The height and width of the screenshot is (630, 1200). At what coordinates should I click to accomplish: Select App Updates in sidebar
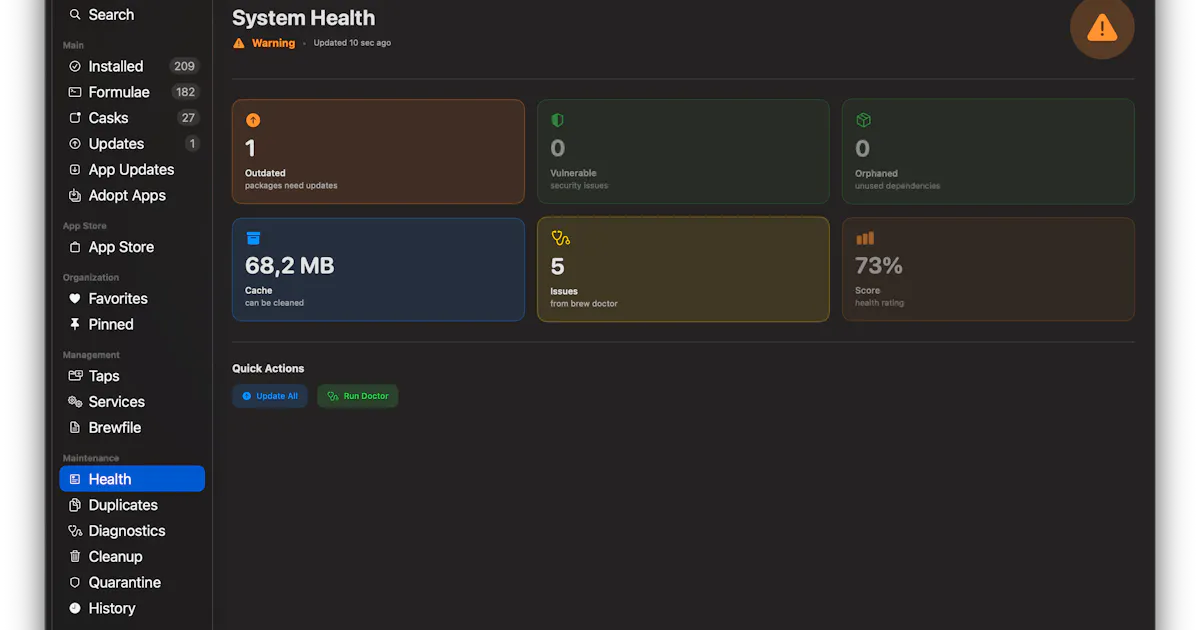[x=132, y=170]
